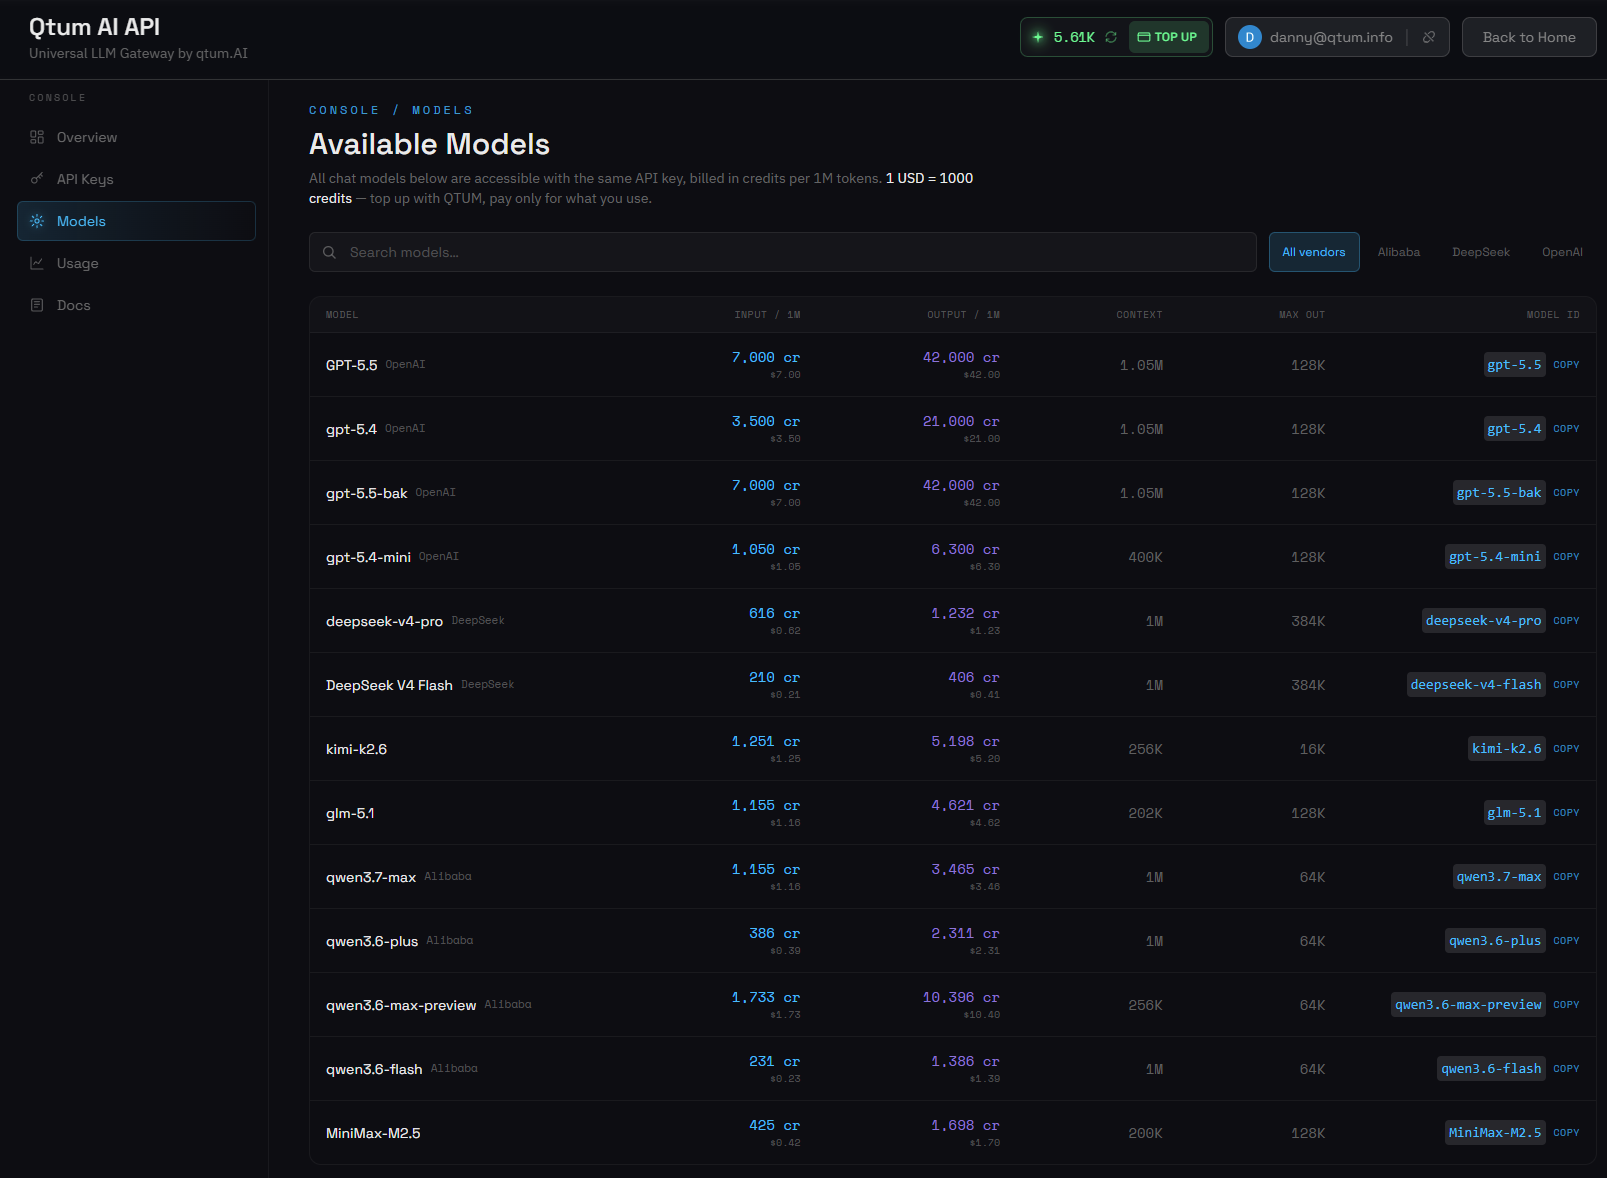Click the refresh balance icon
Image resolution: width=1607 pixels, height=1178 pixels.
(1111, 37)
